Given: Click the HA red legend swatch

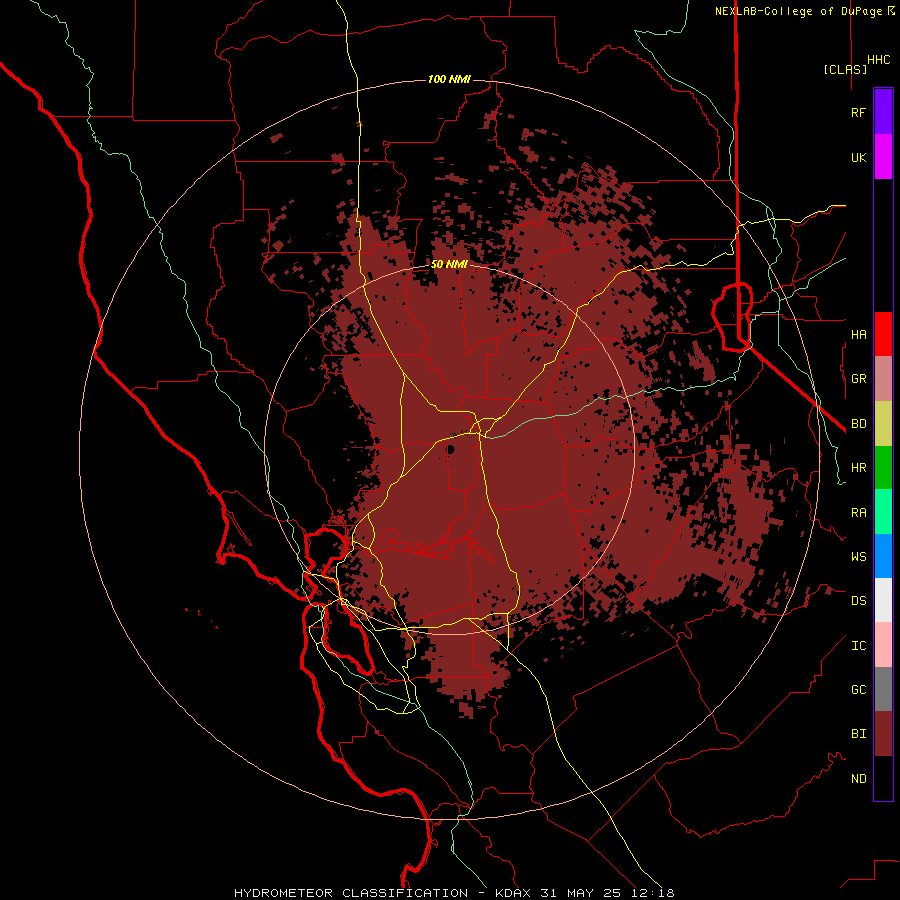Looking at the screenshot, I should 883,334.
